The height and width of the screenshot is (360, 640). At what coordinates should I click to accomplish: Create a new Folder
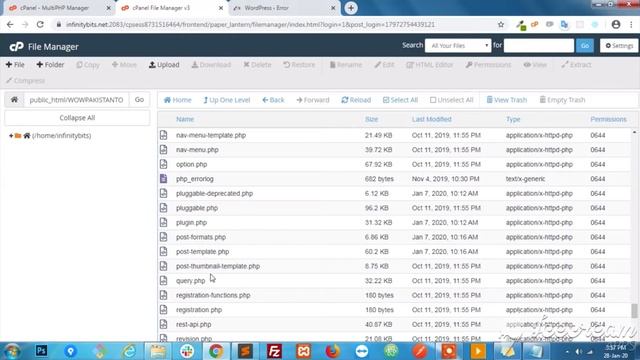(x=50, y=64)
